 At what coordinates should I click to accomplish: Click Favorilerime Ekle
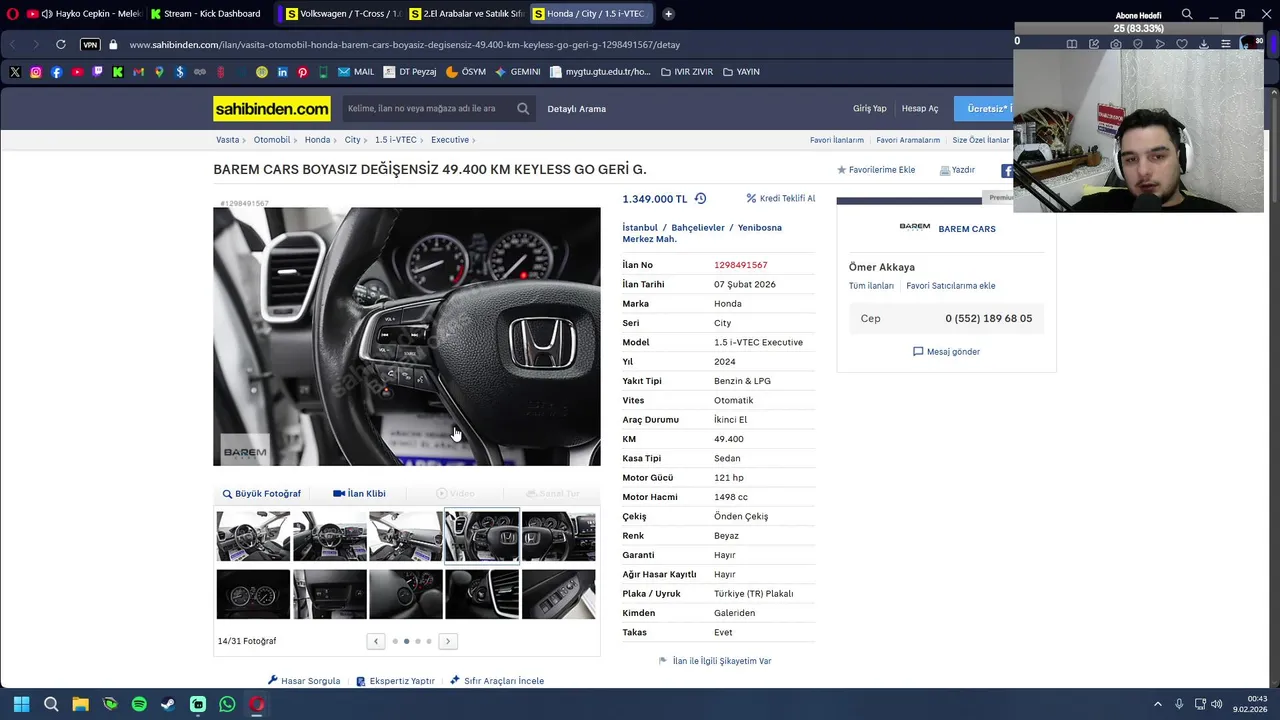pyautogui.click(x=876, y=170)
